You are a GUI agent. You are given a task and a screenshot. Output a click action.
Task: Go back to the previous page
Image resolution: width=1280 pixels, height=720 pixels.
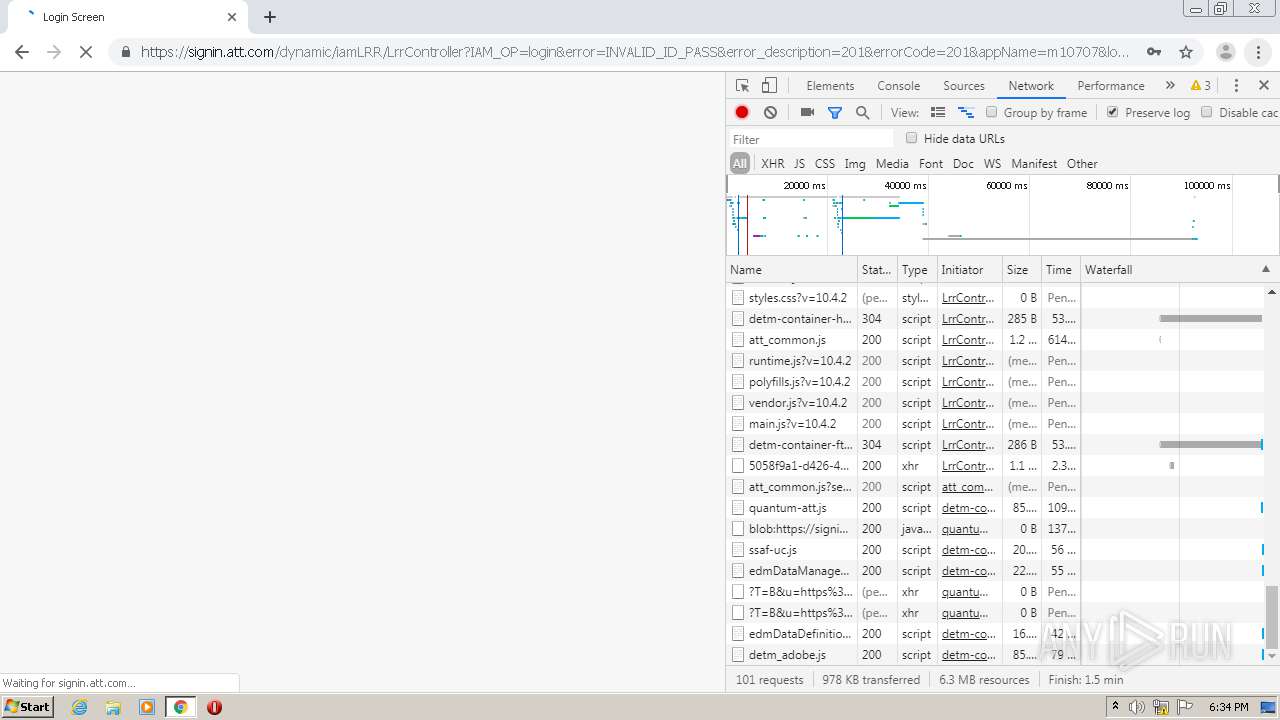(22, 52)
